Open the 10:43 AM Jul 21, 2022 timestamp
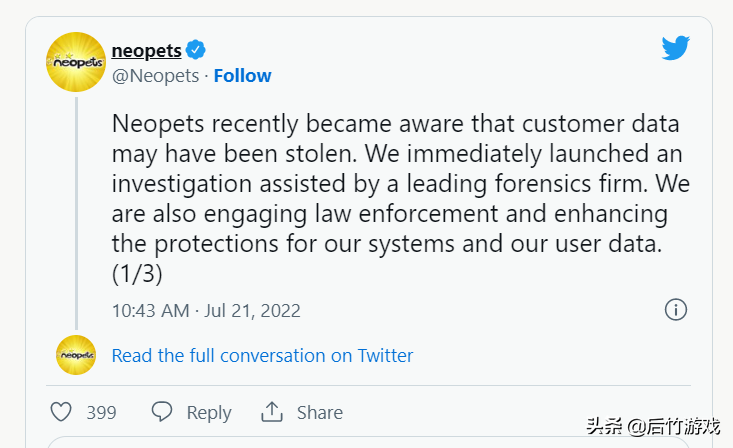 (206, 311)
